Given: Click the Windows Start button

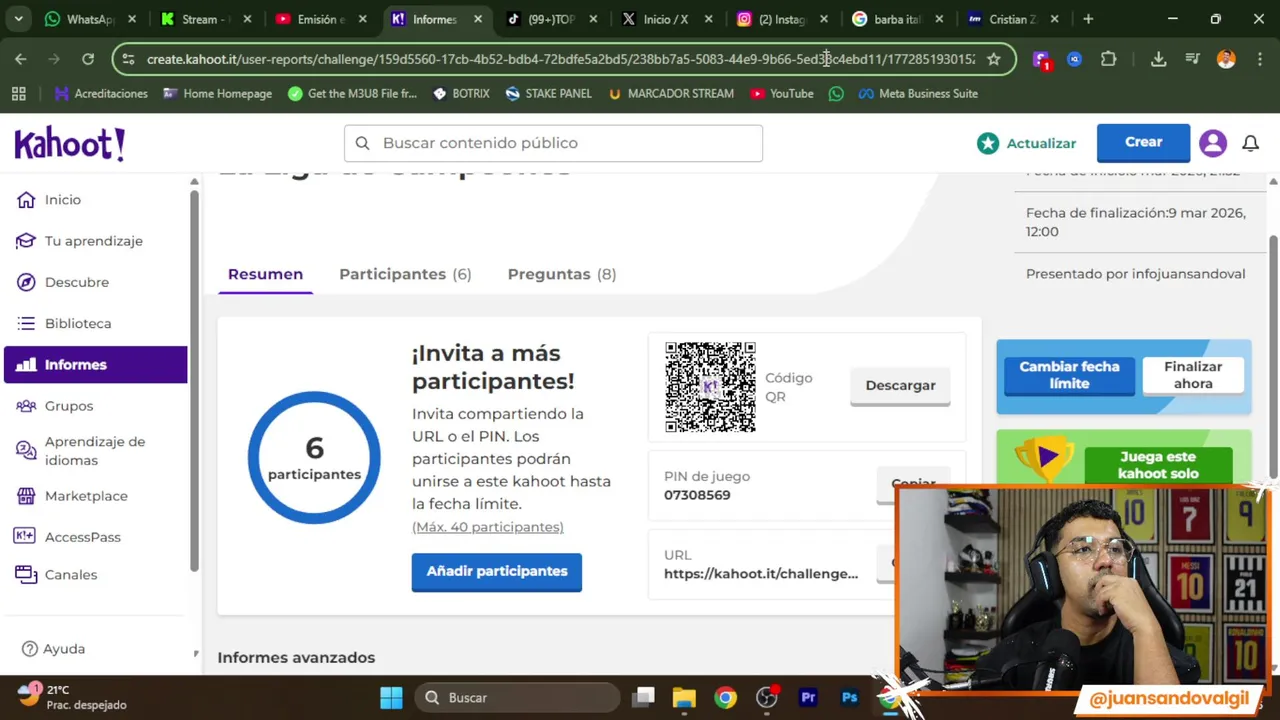Looking at the screenshot, I should pos(391,697).
